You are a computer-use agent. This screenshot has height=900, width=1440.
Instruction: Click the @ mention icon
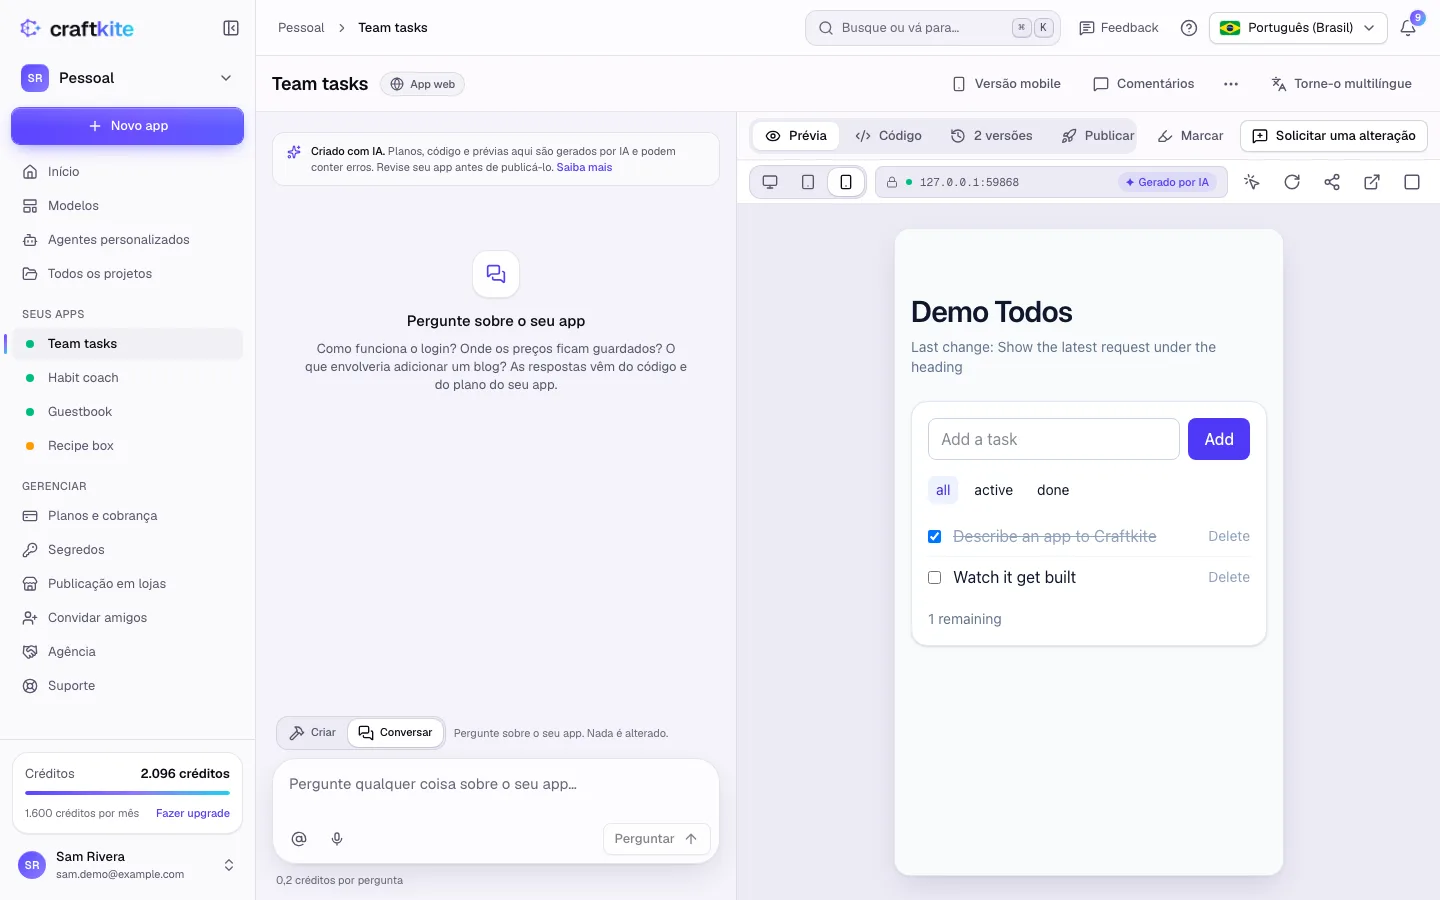(299, 839)
